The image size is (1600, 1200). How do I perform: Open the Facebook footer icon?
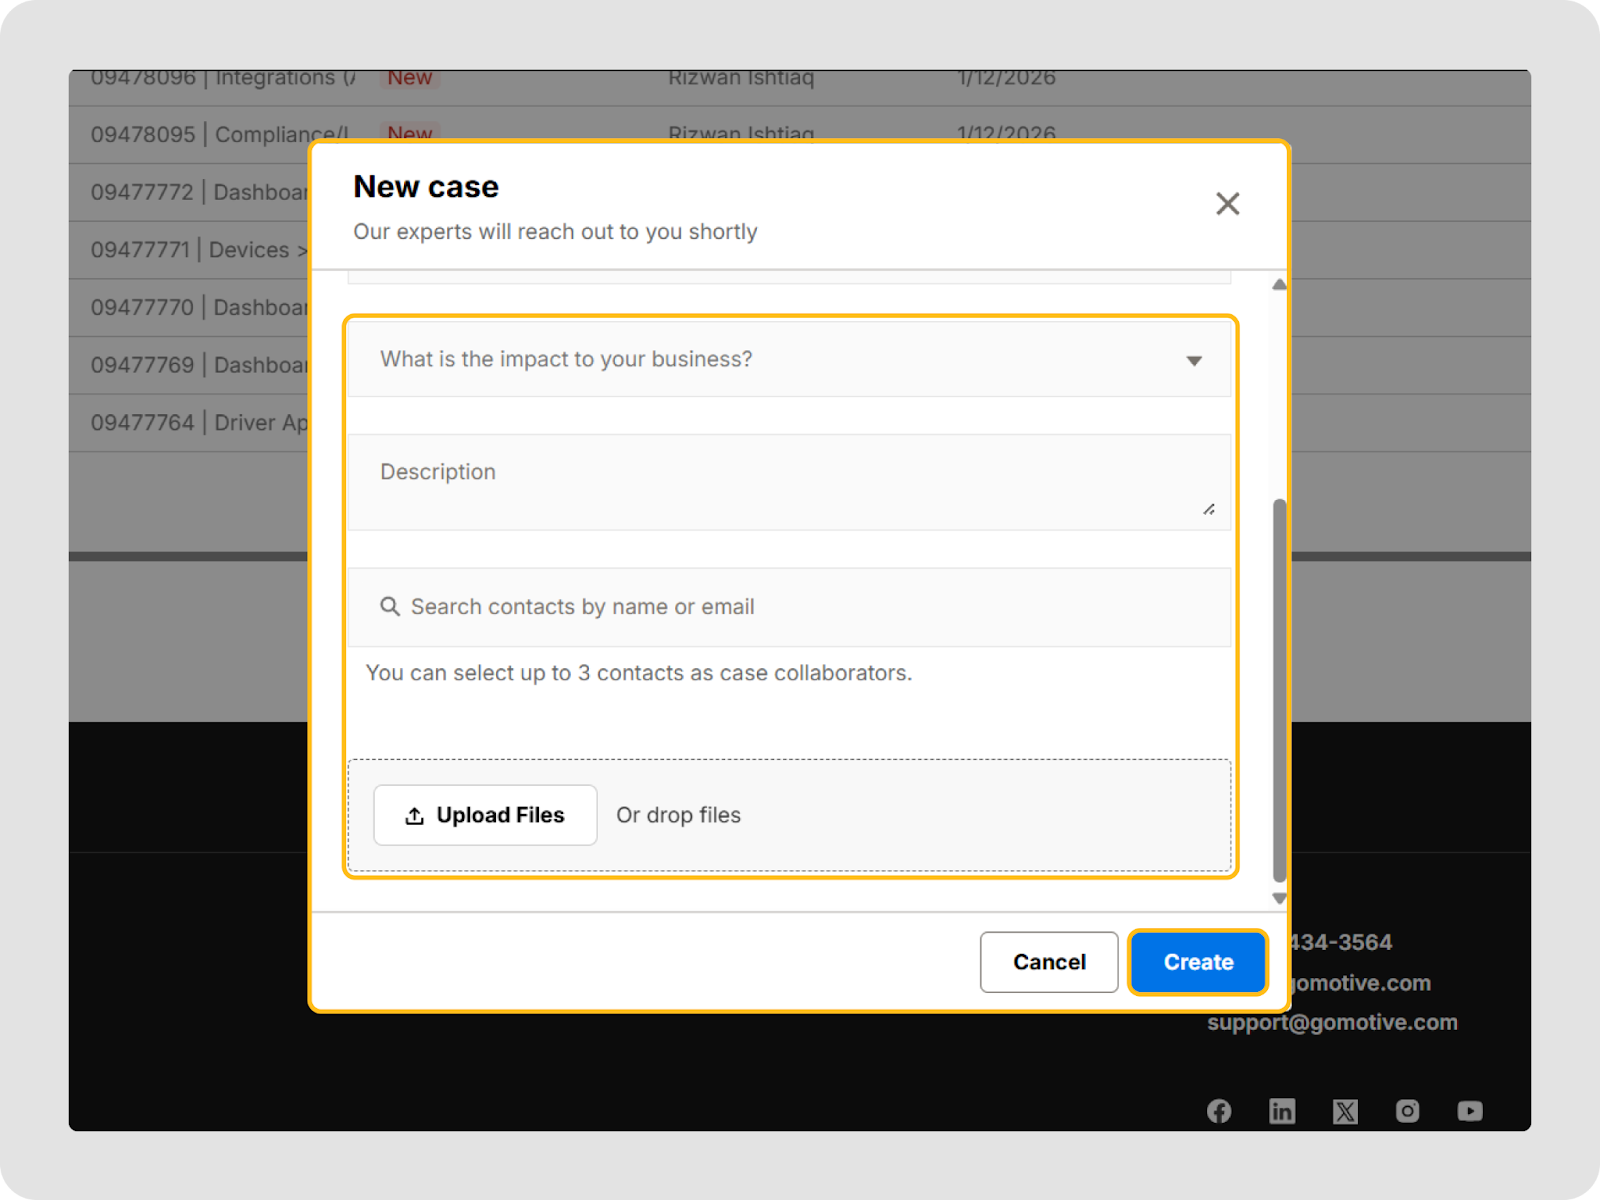coord(1219,1111)
